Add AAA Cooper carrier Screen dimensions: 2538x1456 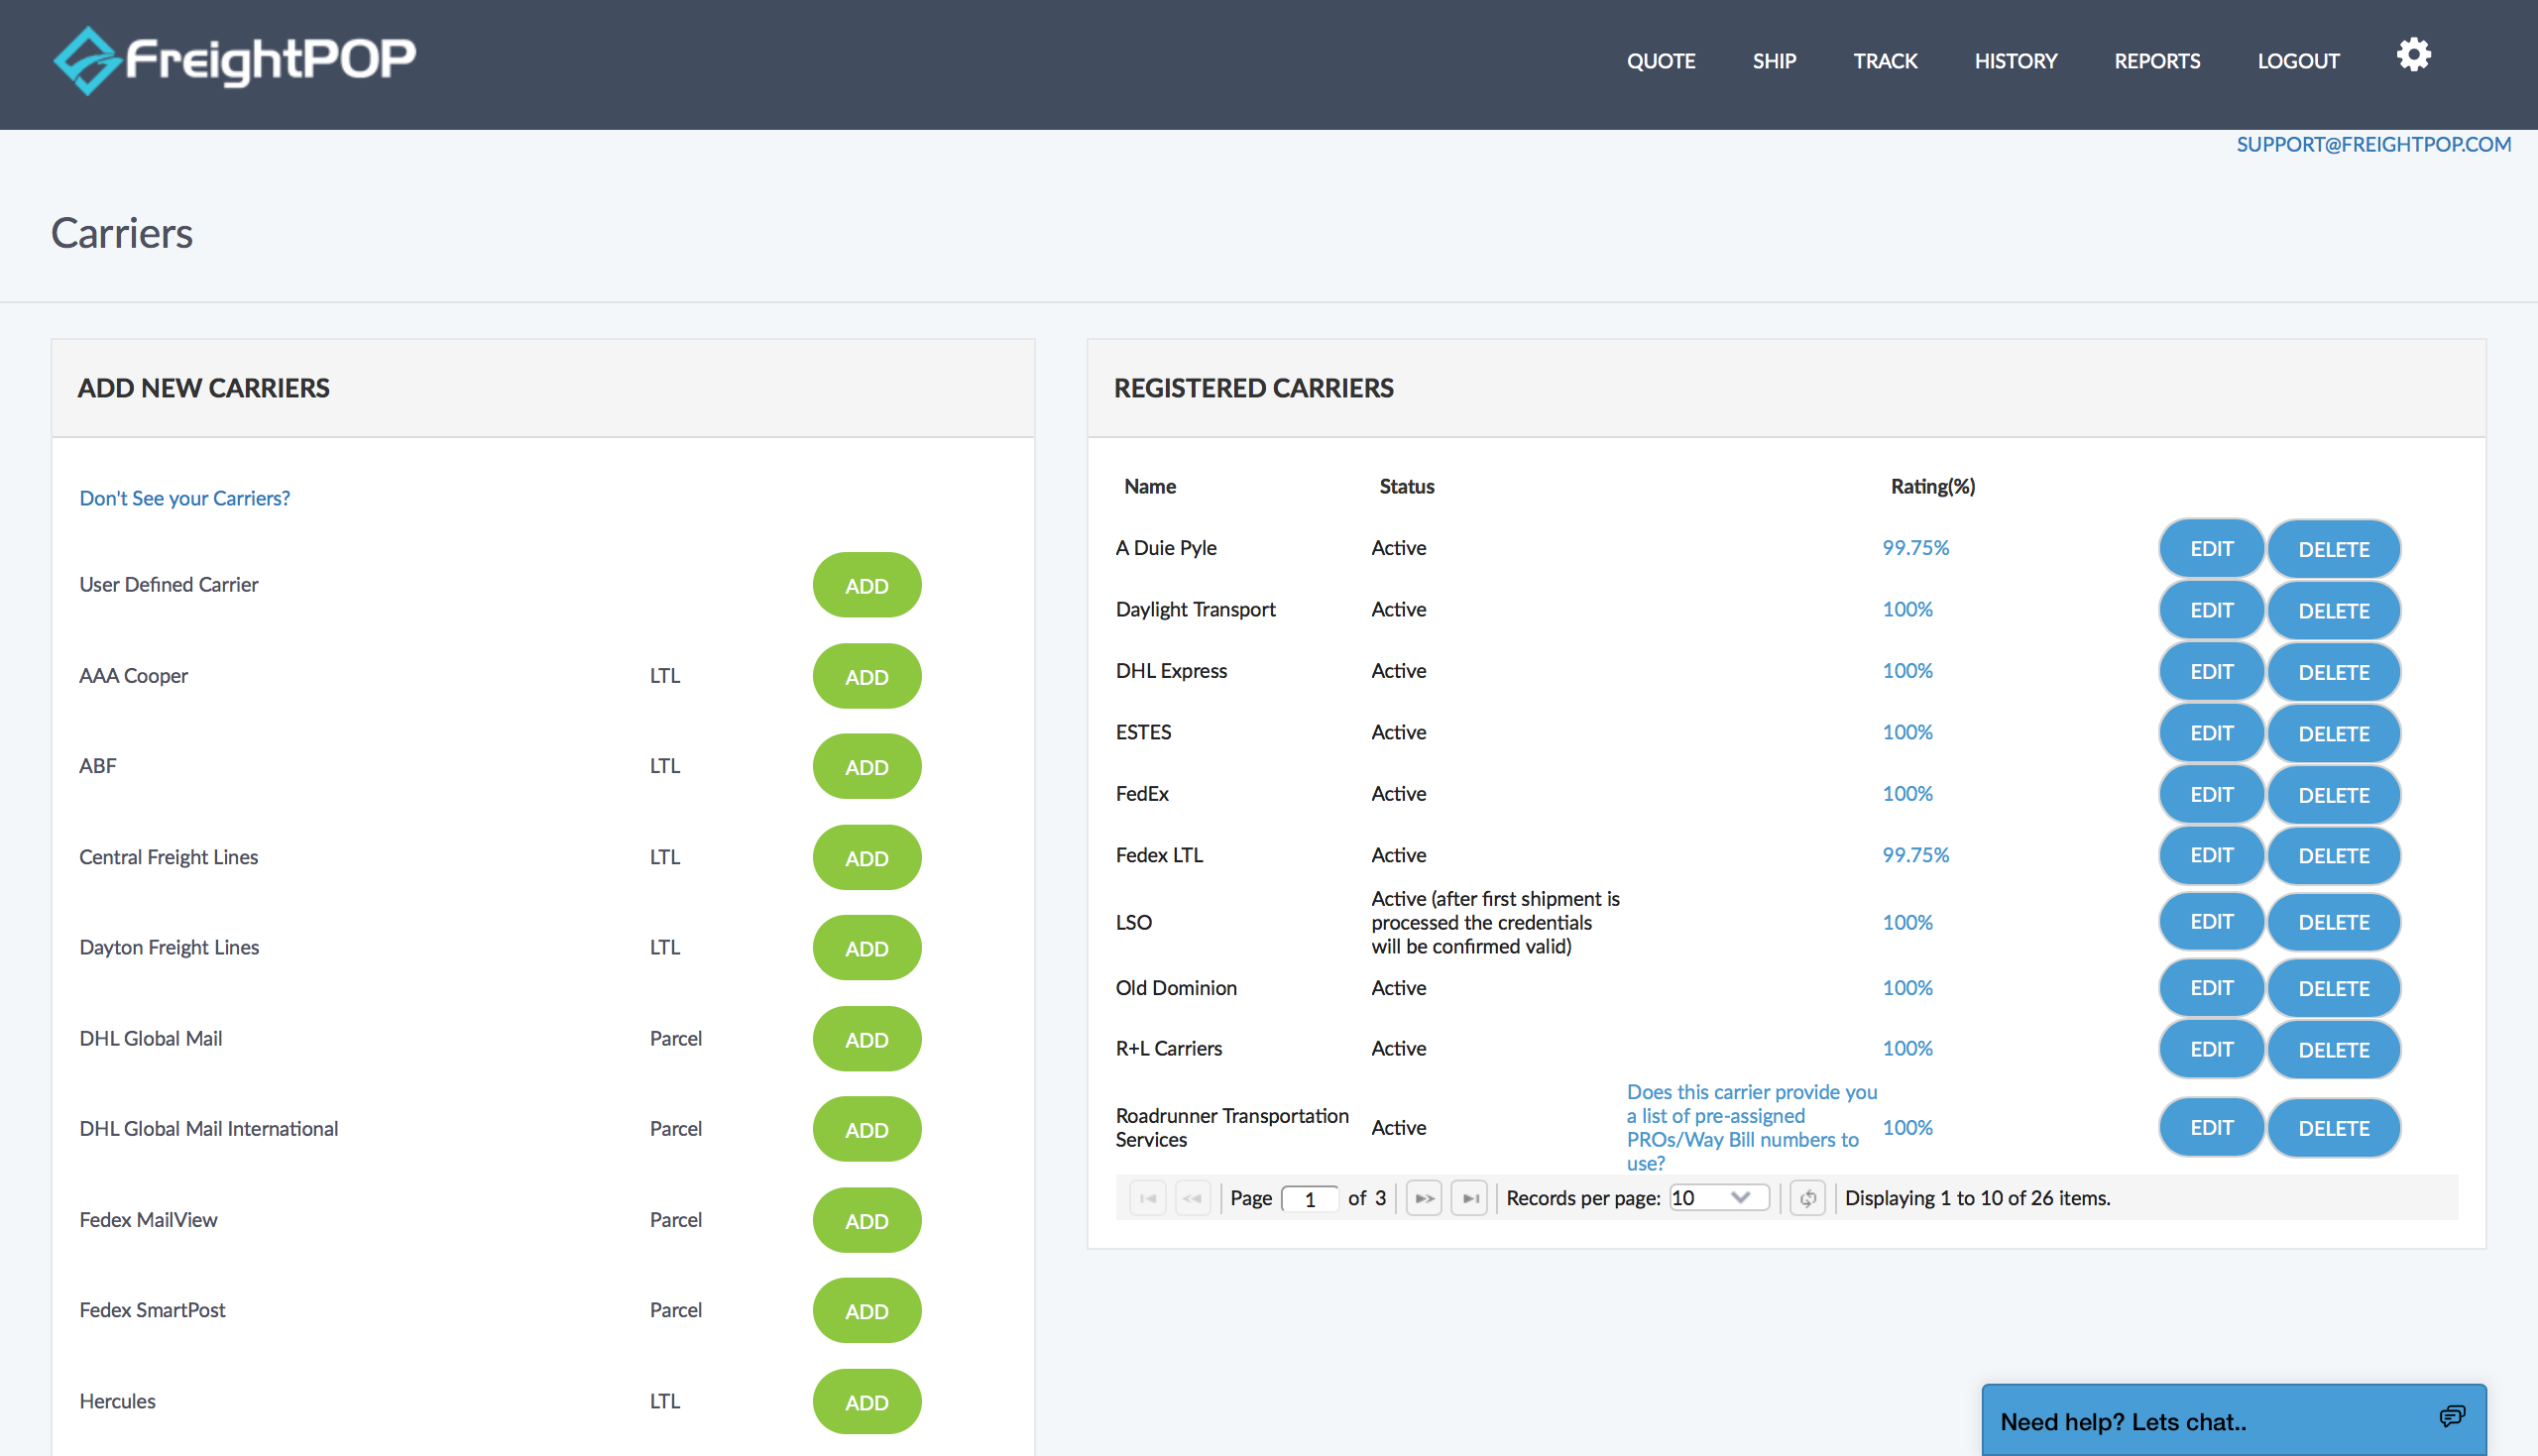[x=866, y=676]
